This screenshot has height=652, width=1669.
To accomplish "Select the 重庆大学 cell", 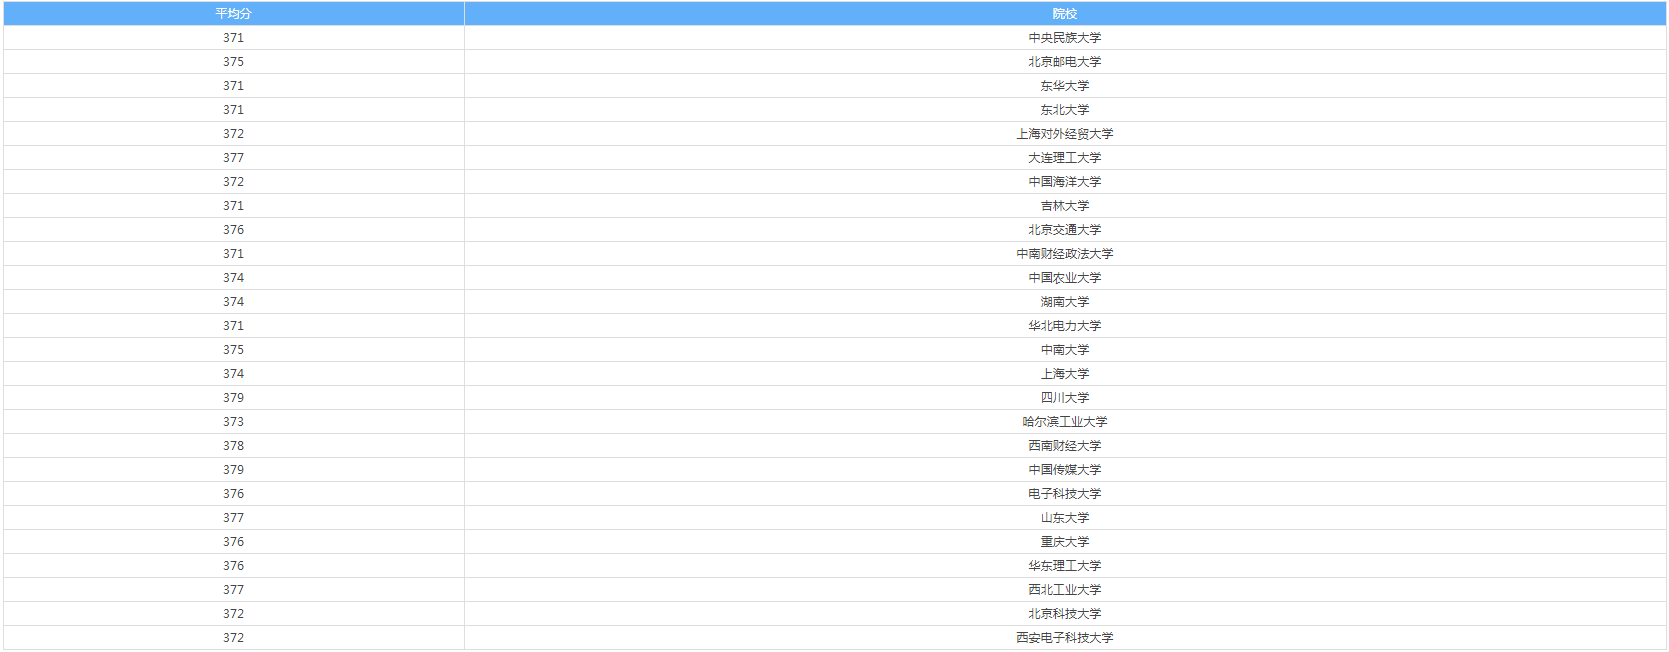I will (x=1065, y=542).
